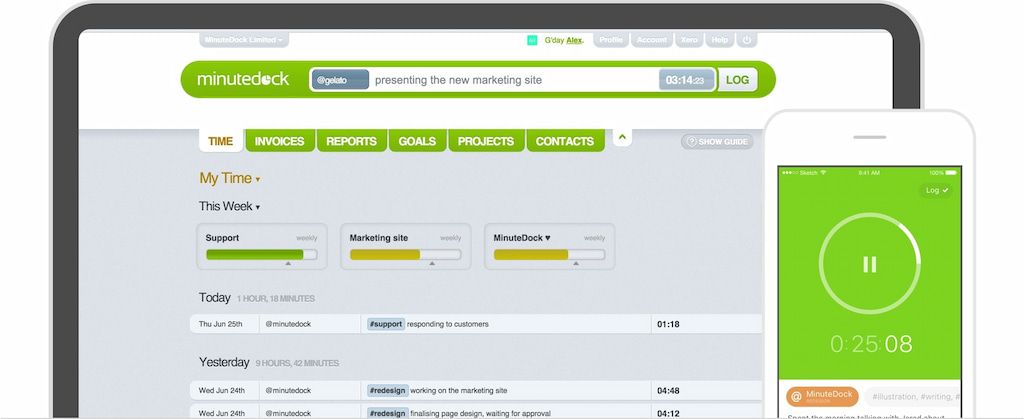Click the 03:14:23 timer display

pos(686,80)
